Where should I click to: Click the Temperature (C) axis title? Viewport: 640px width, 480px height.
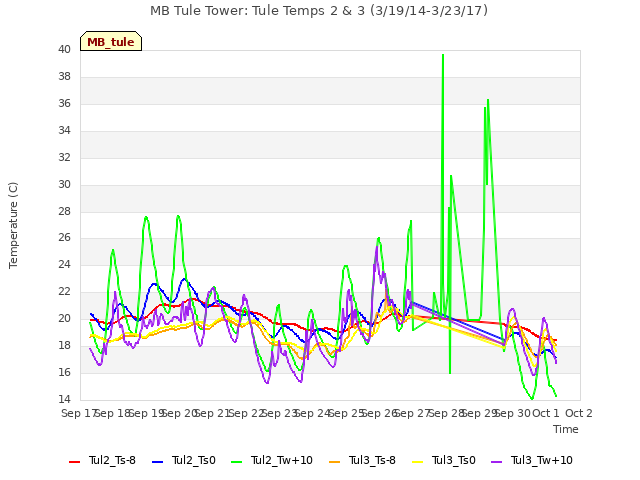(13, 225)
